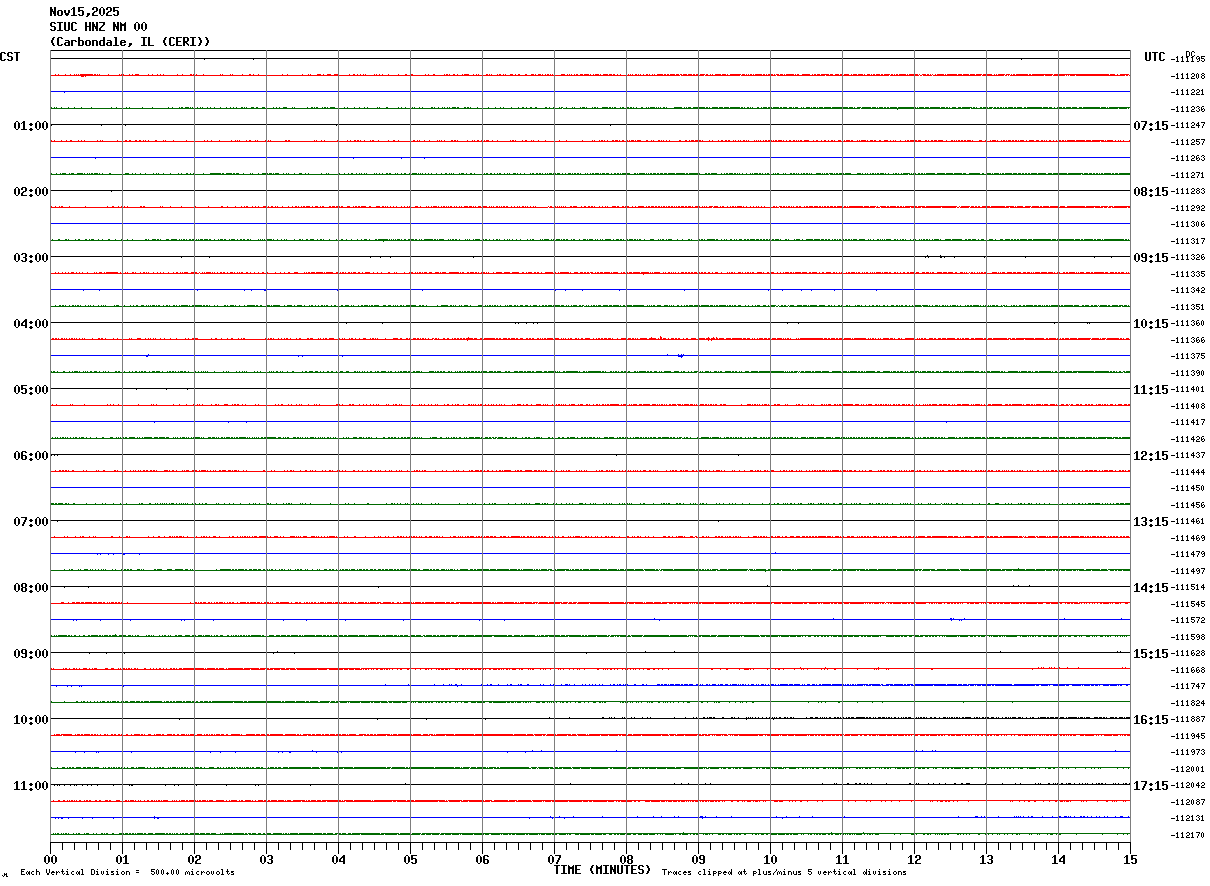The image size is (1210, 886).
Task: Click the 14:15 UTC time label
Action: click(x=1150, y=588)
